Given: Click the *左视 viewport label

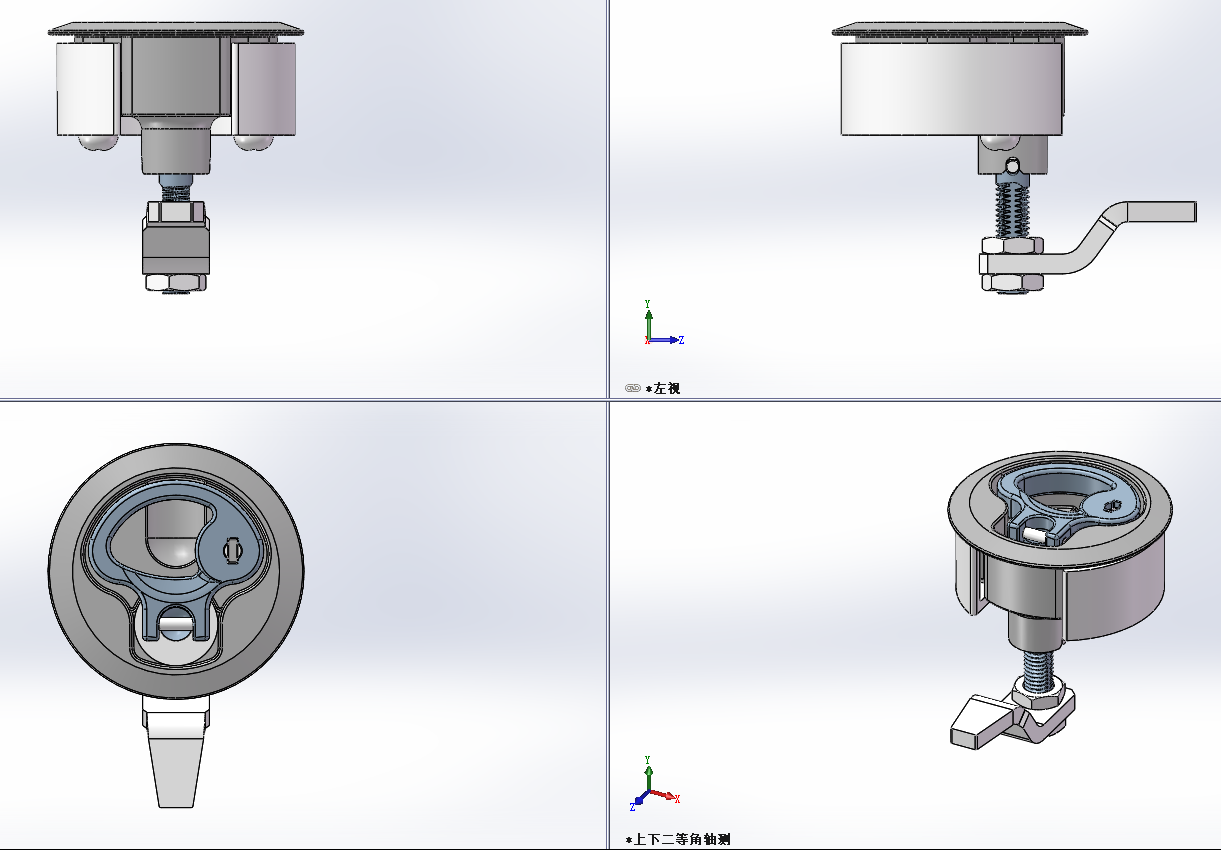Looking at the screenshot, I should coord(662,388).
